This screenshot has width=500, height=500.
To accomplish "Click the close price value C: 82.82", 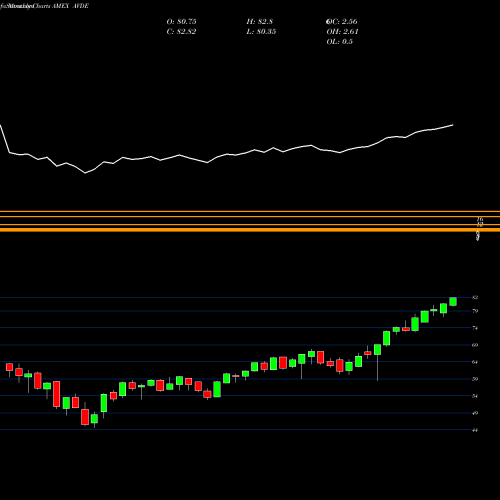I will (x=181, y=32).
